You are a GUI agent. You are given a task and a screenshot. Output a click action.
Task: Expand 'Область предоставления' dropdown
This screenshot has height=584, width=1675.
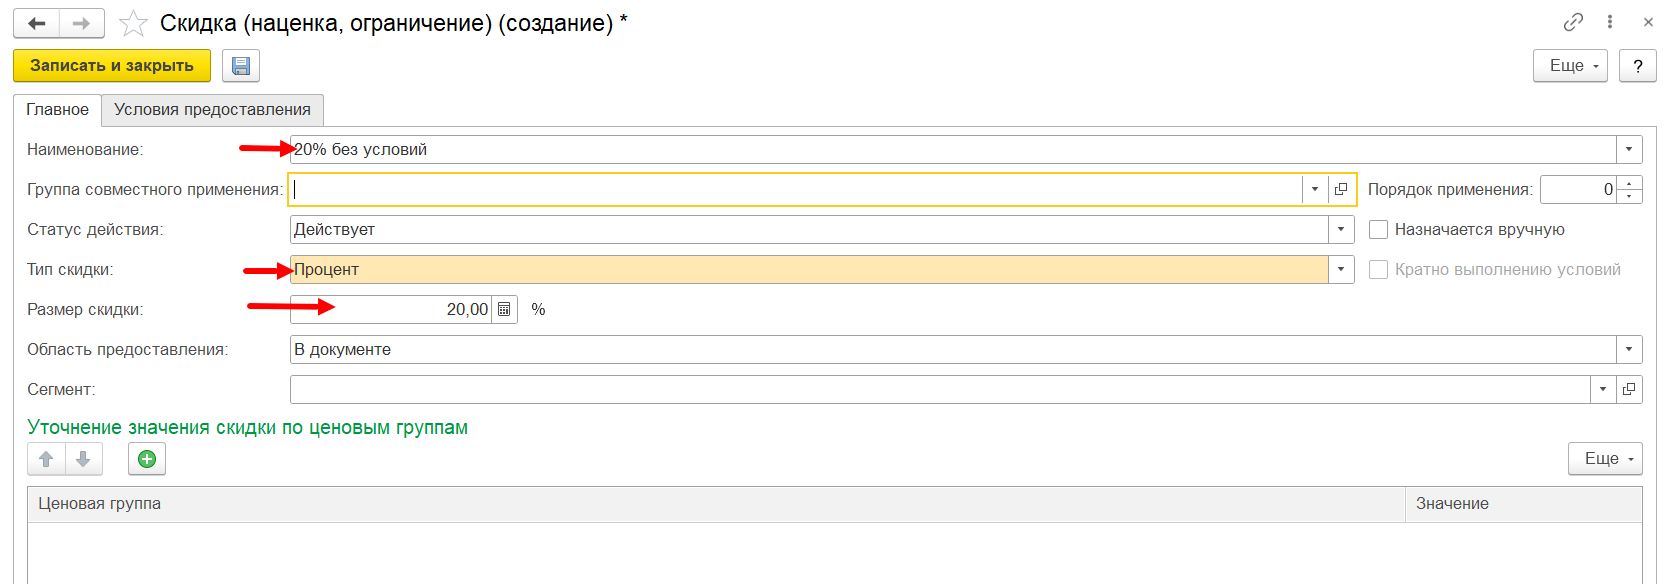pyautogui.click(x=1629, y=350)
